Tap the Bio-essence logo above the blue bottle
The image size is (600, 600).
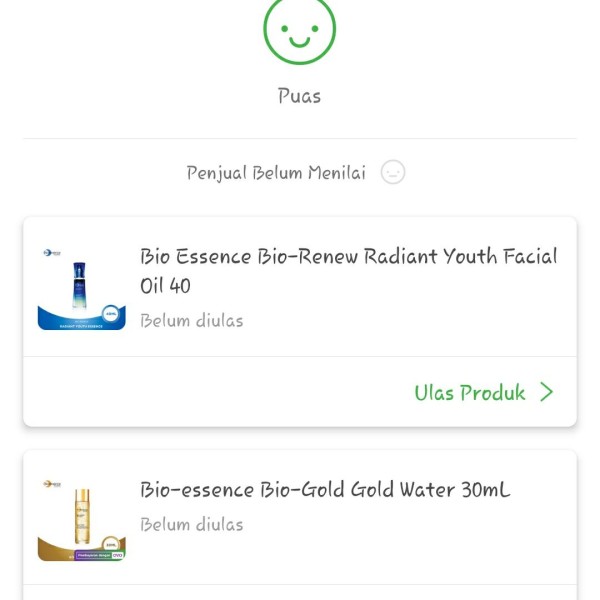52,253
